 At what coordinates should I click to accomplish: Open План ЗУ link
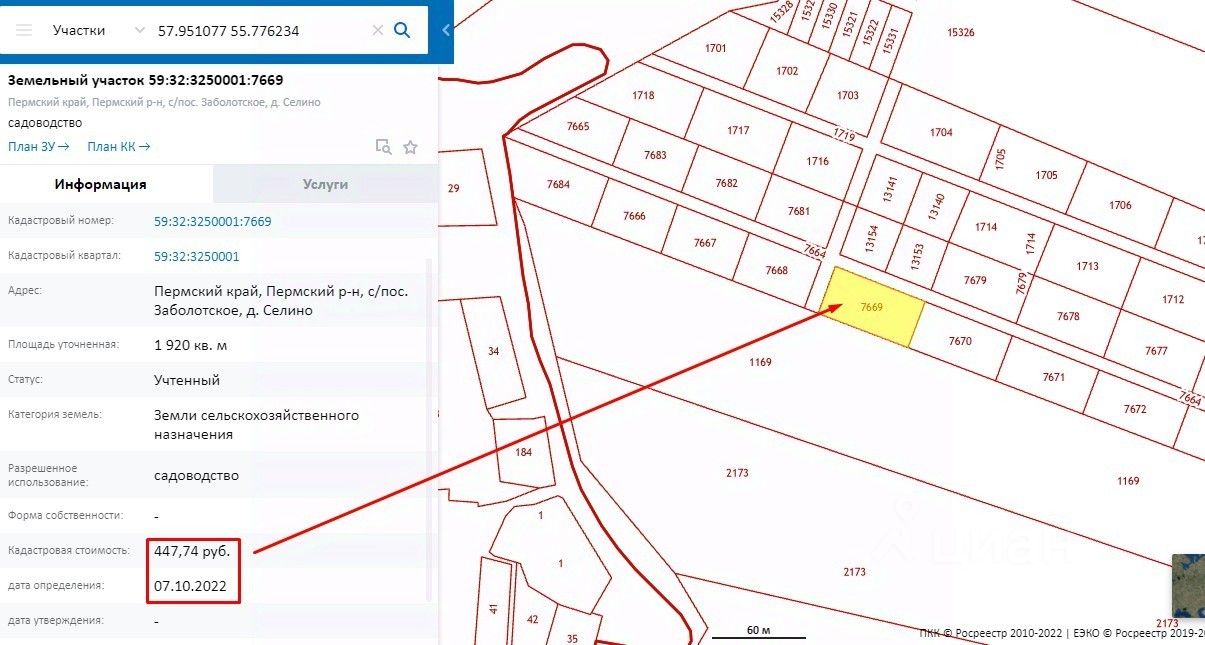[x=39, y=147]
